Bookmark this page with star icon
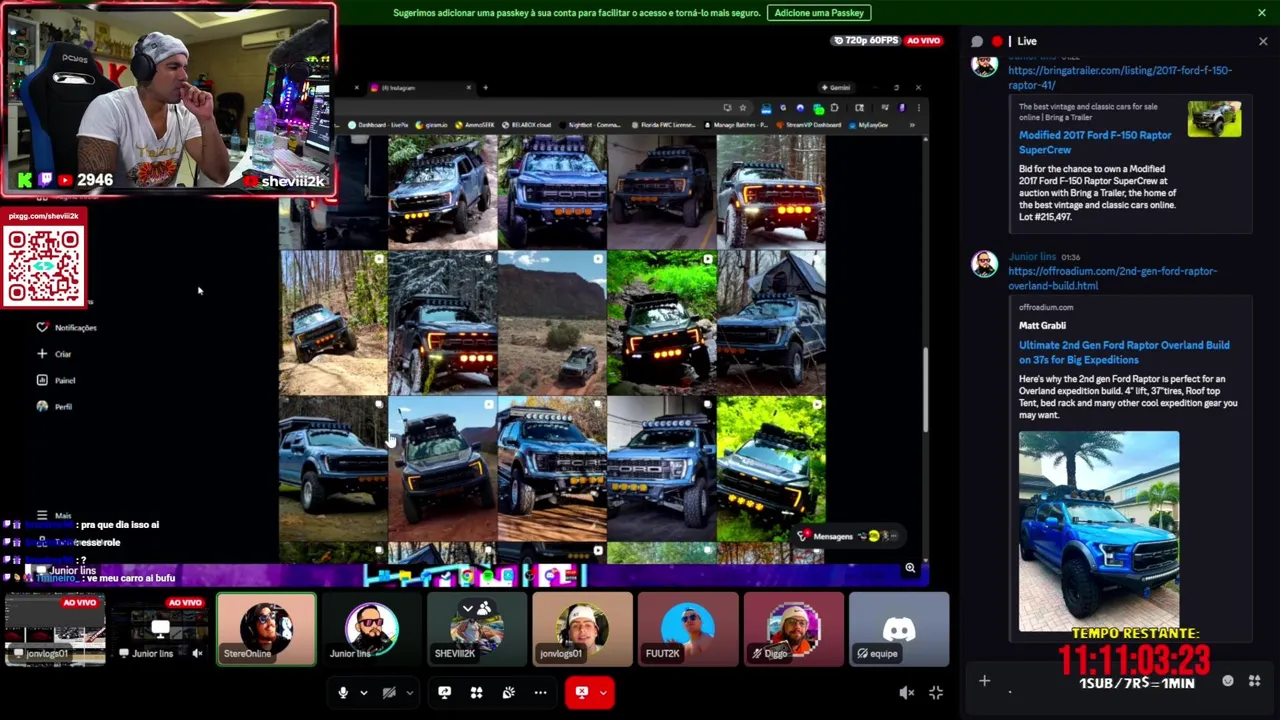 pos(742,108)
